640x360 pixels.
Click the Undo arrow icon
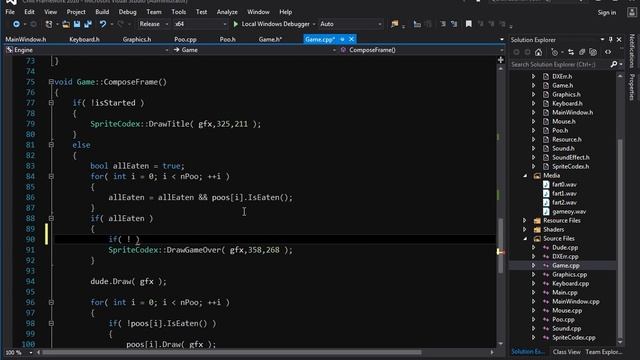tap(102, 24)
